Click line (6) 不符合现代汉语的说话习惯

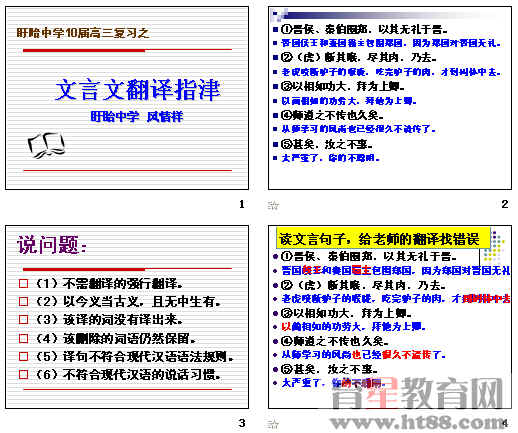(128, 375)
